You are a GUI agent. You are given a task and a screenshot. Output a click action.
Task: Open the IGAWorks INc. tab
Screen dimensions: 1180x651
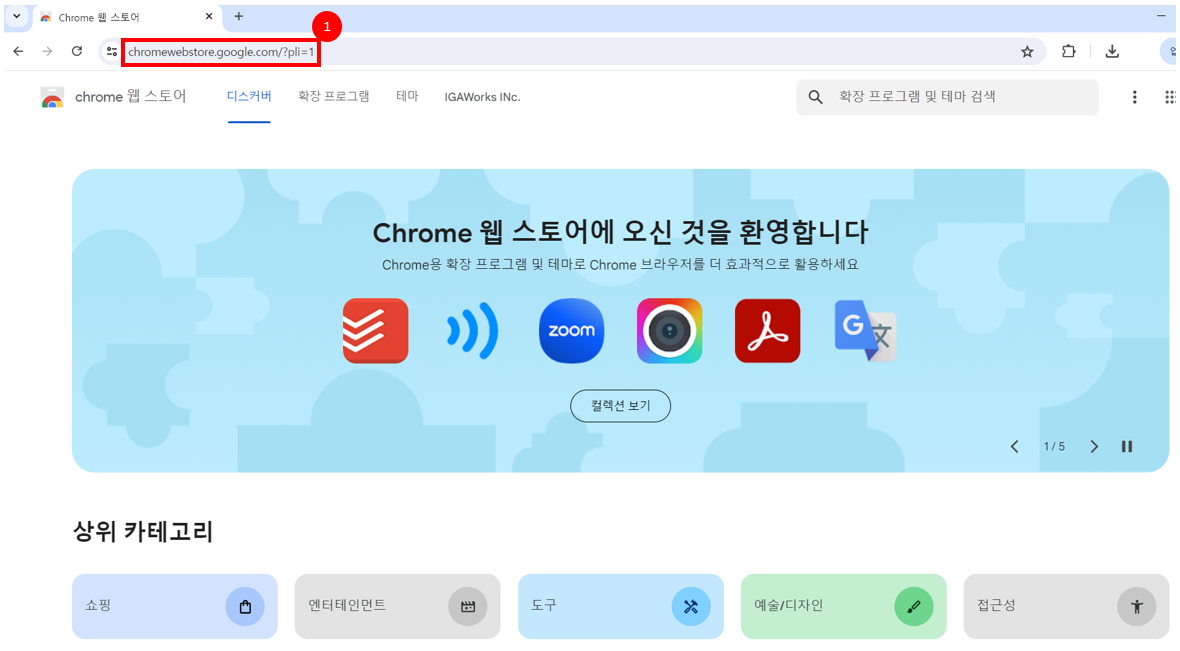pyautogui.click(x=482, y=97)
